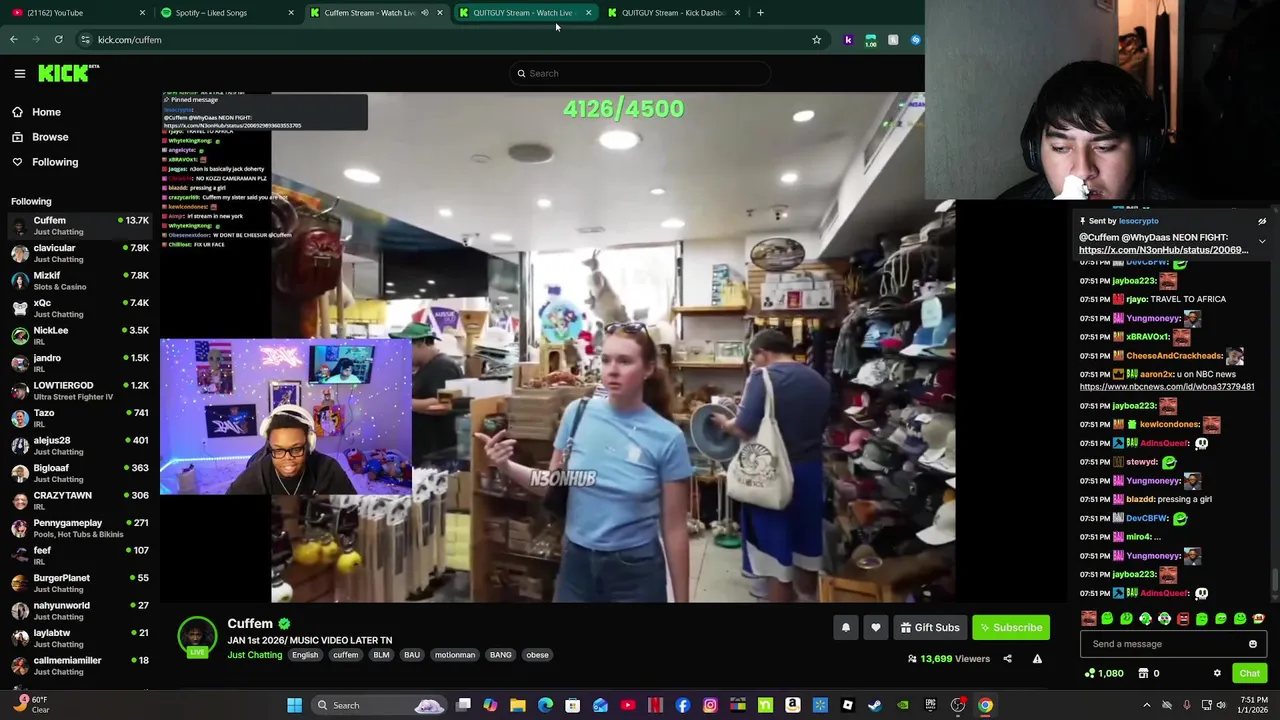Open xQc channel in Following list
Screen dimensions: 1280x720
click(x=80, y=308)
